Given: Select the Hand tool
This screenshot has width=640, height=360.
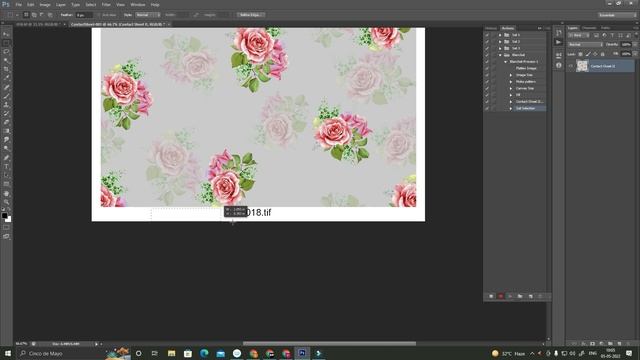Looking at the screenshot, I should pyautogui.click(x=6, y=193).
